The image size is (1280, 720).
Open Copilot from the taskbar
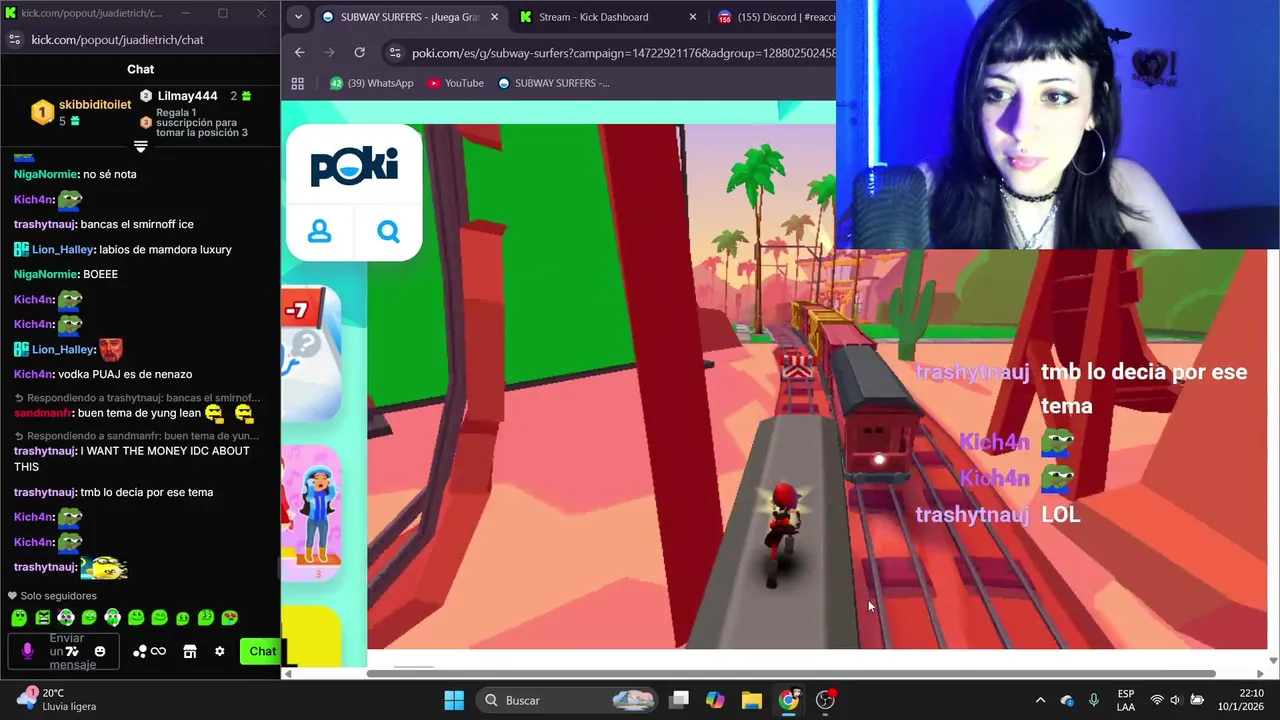(715, 700)
